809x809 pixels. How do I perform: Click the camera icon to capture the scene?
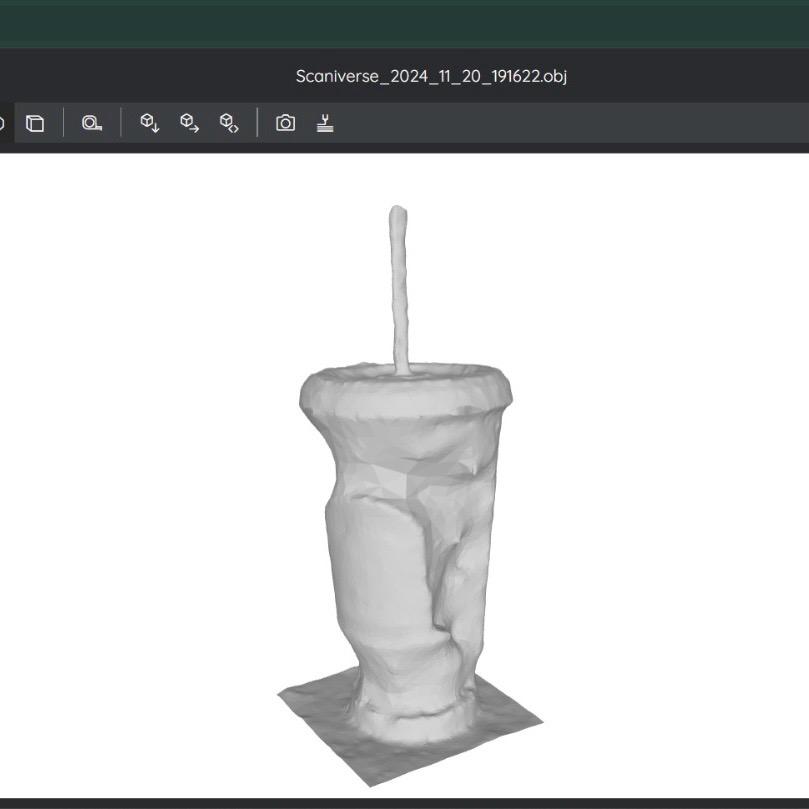pyautogui.click(x=285, y=123)
